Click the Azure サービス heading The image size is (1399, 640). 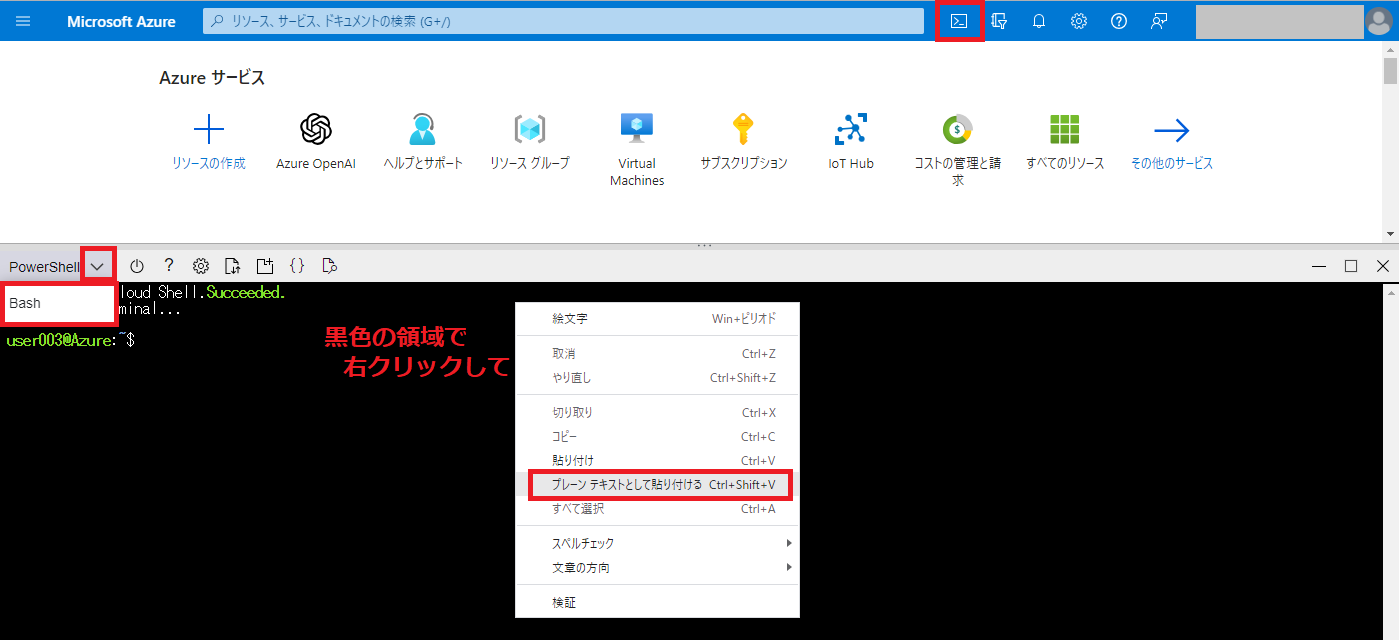tap(212, 78)
